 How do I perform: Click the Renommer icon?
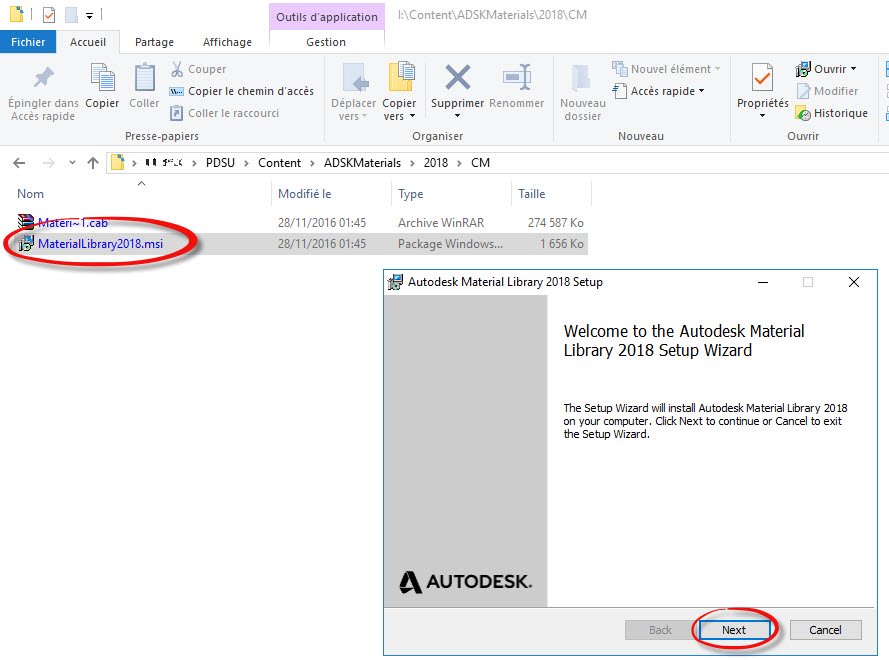[517, 77]
